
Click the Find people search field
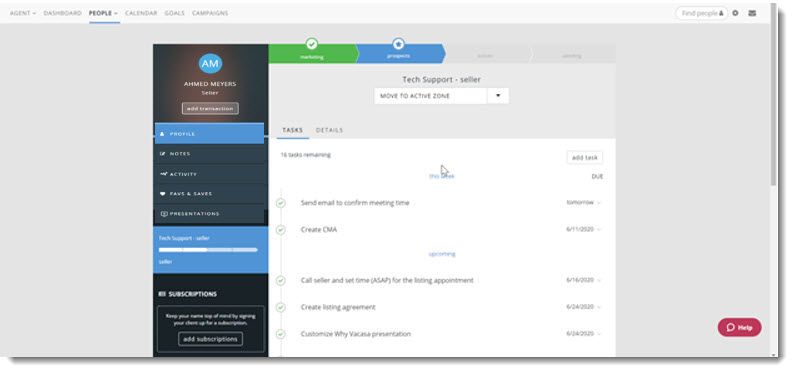click(701, 13)
